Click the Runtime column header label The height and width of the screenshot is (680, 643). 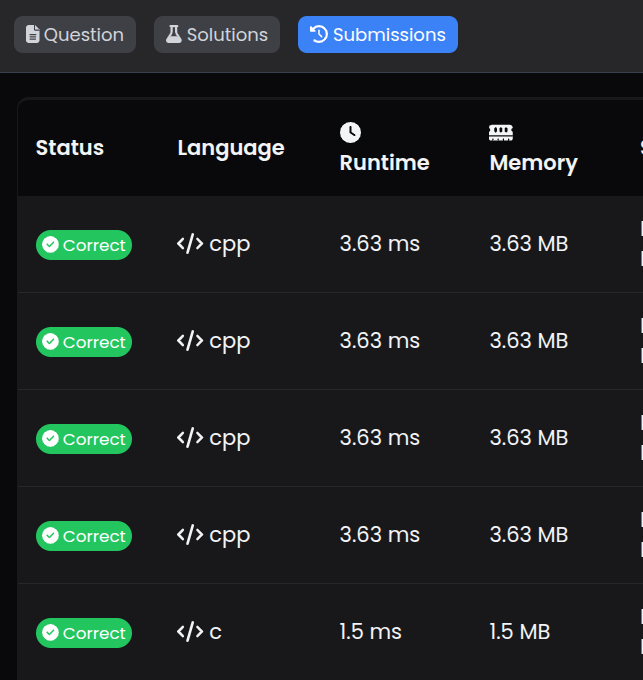coord(384,163)
